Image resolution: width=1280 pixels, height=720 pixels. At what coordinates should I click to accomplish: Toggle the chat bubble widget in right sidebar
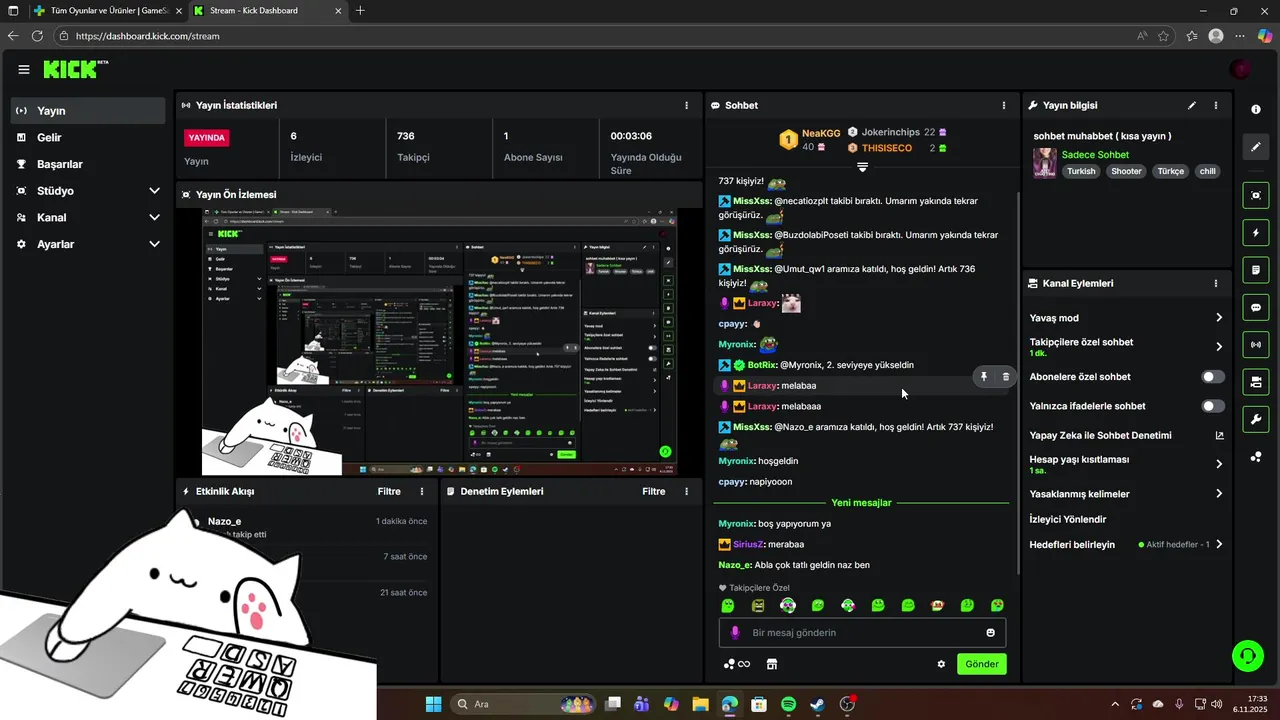[x=1256, y=308]
